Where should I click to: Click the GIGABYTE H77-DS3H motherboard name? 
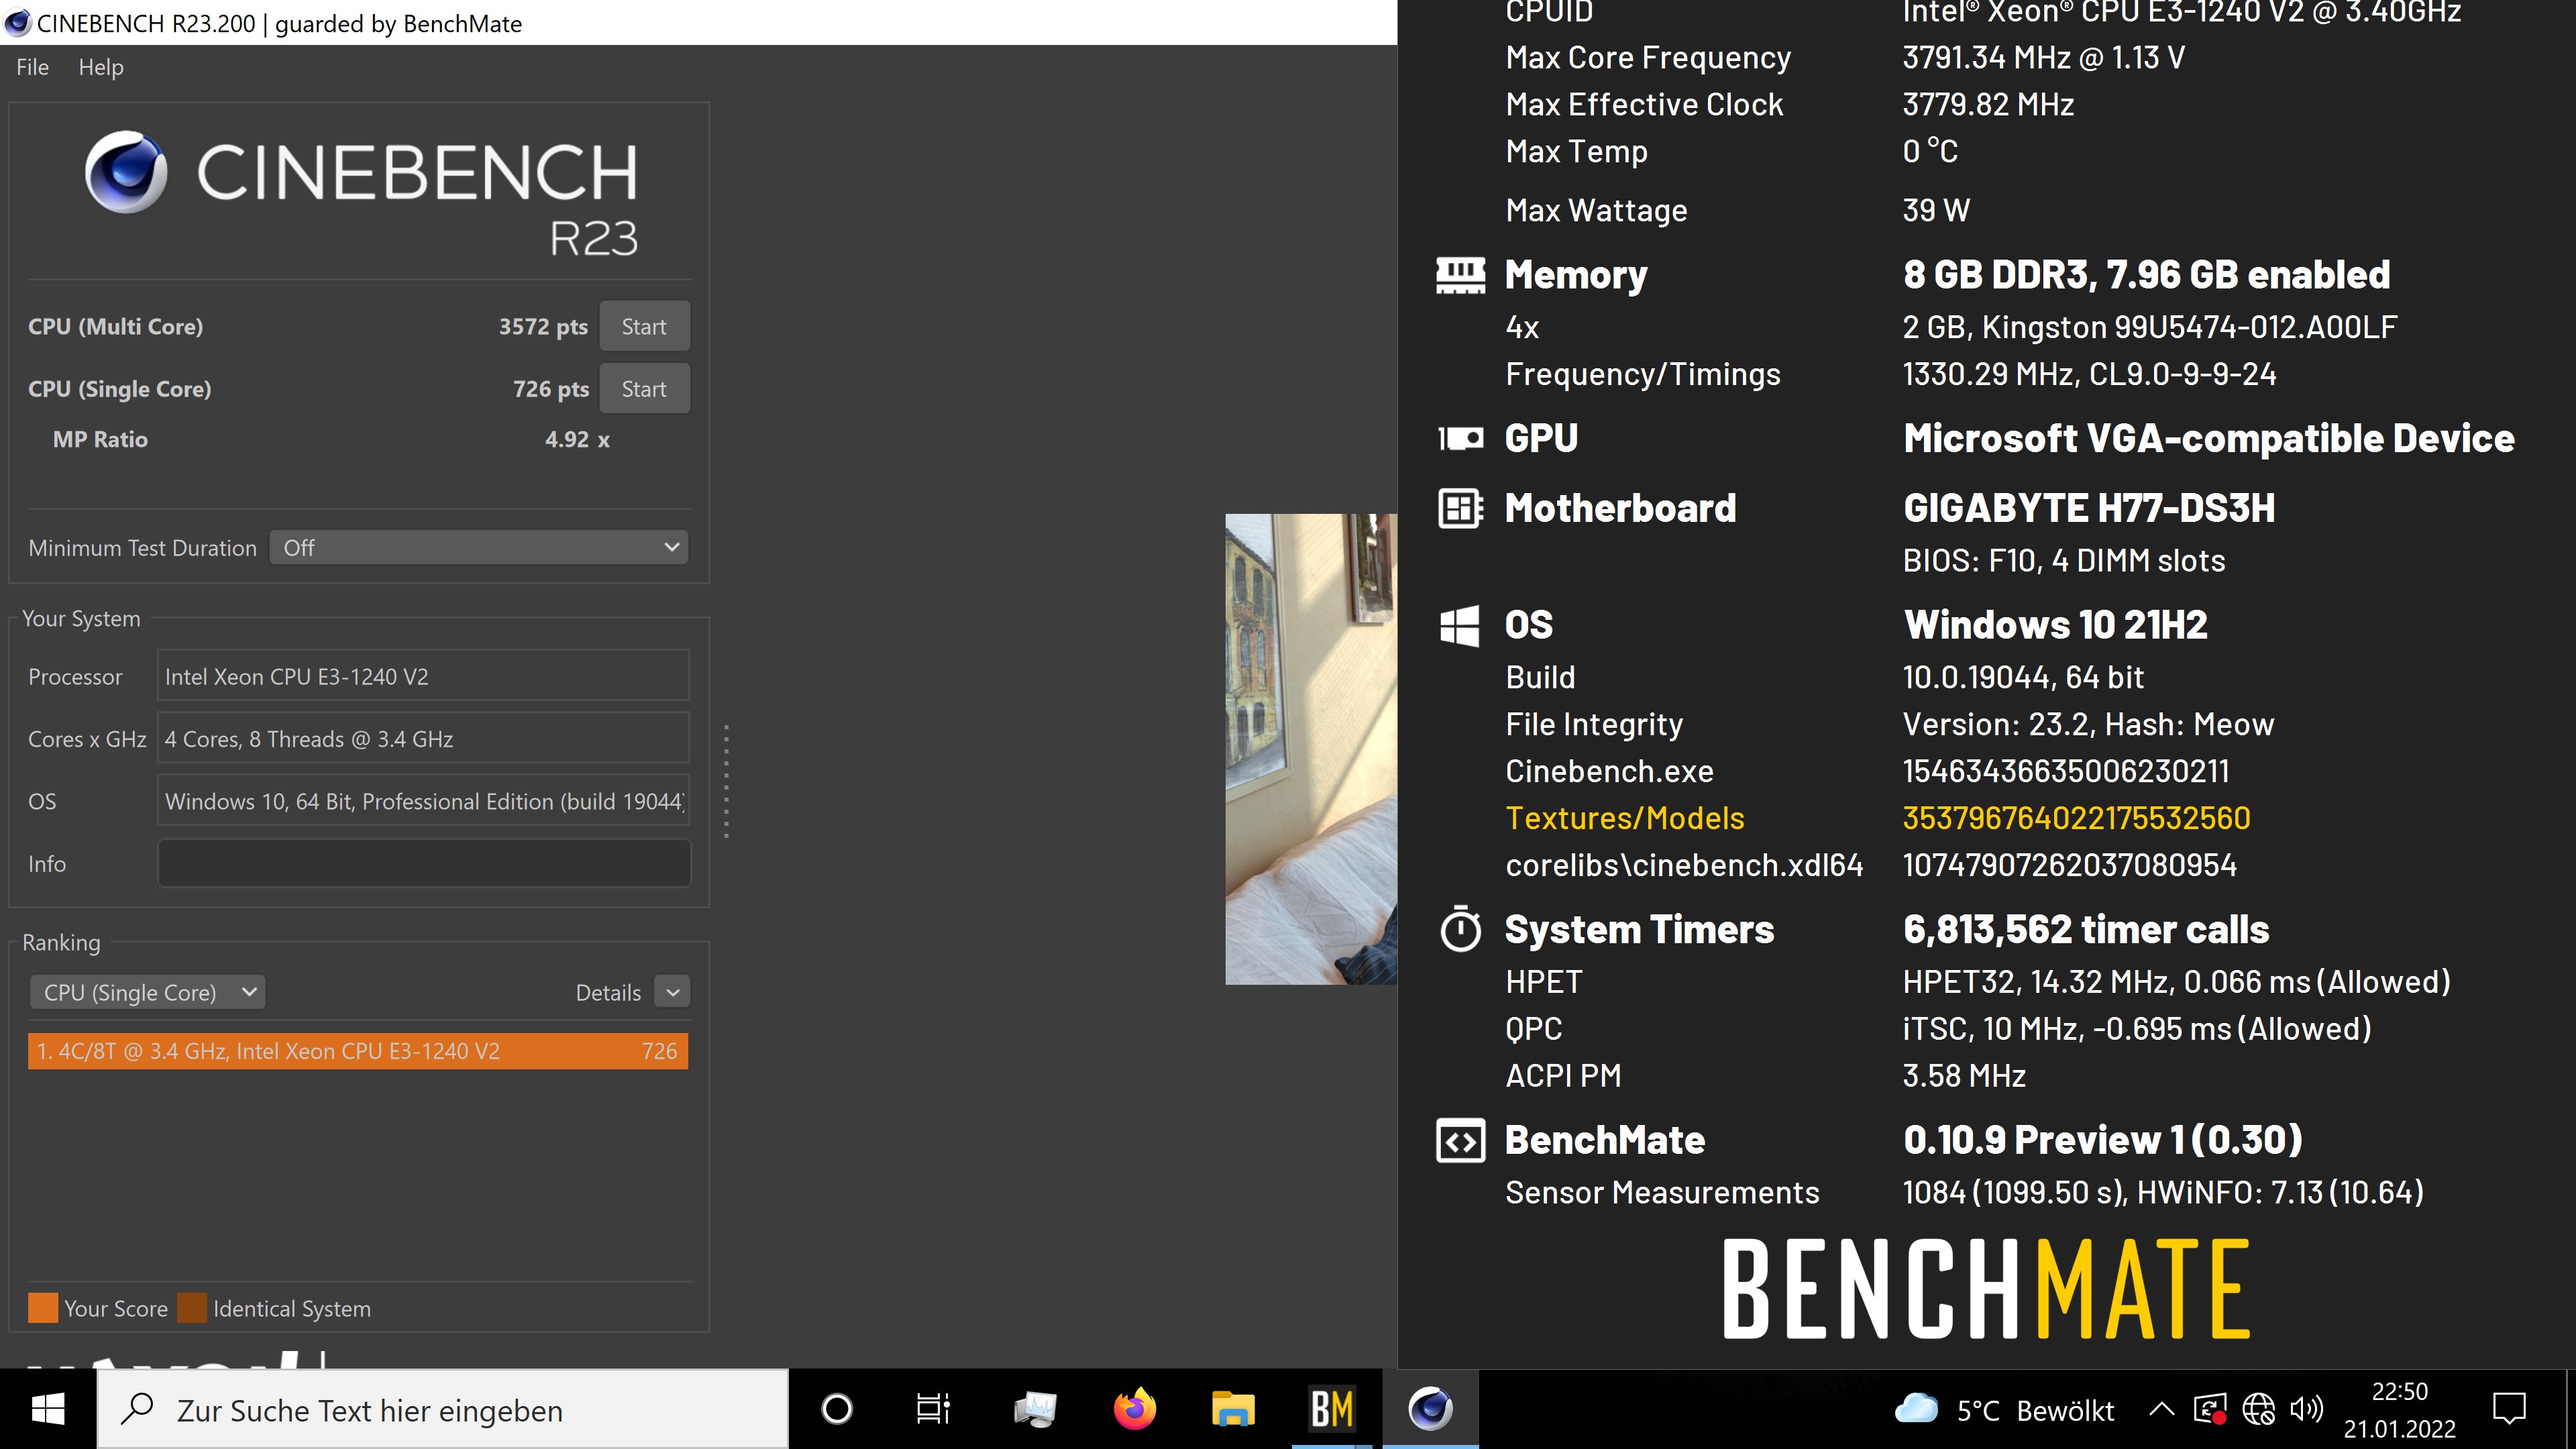(2089, 508)
